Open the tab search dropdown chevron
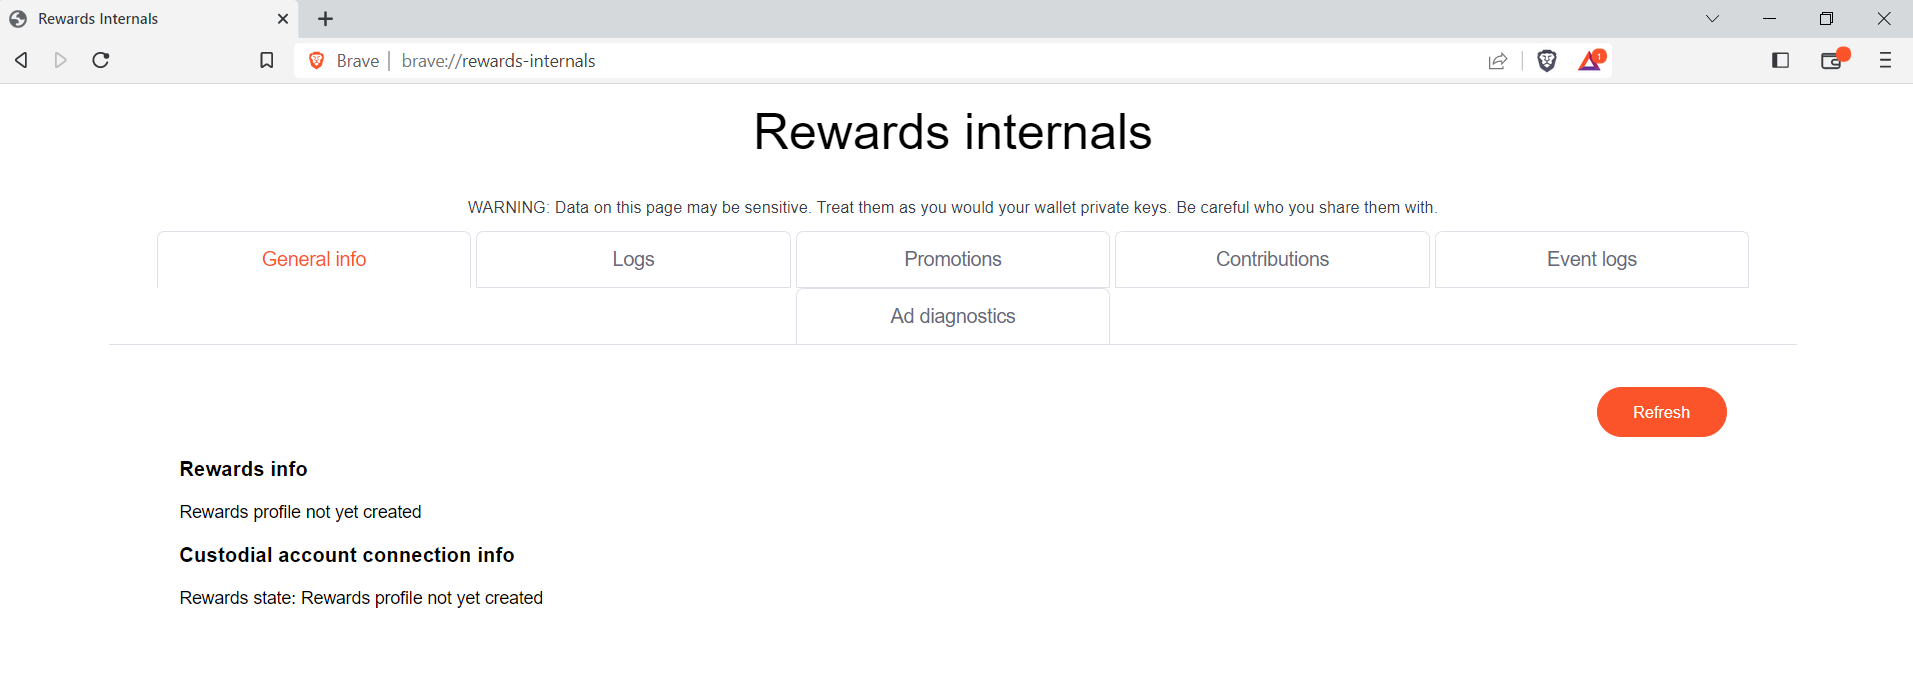This screenshot has width=1913, height=700. tap(1712, 18)
